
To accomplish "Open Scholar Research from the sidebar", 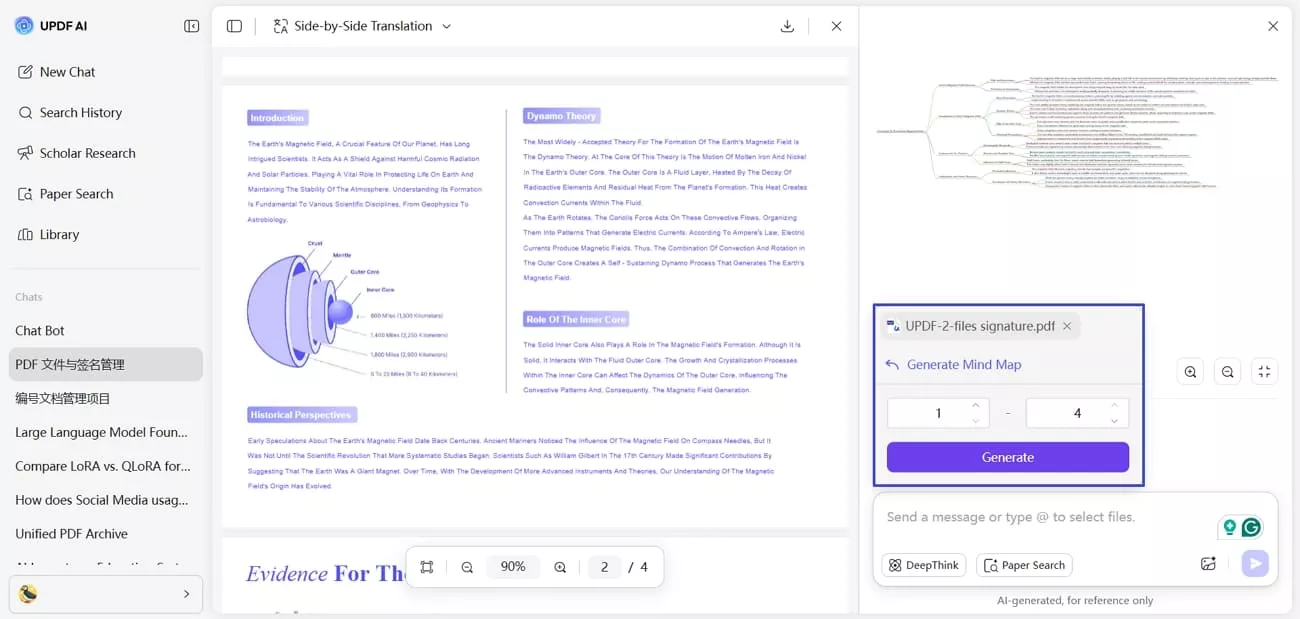I will click(88, 153).
